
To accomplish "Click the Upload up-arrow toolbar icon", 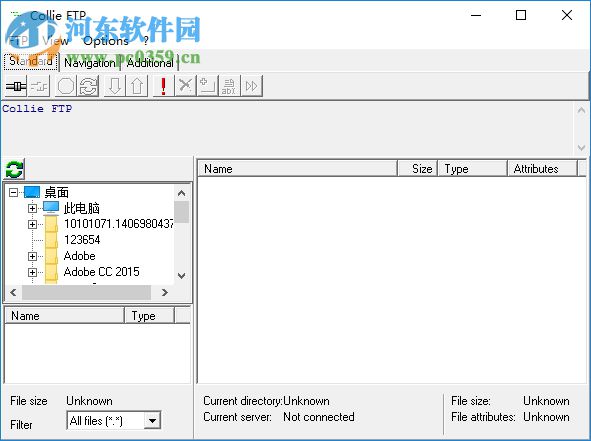I will [137, 86].
